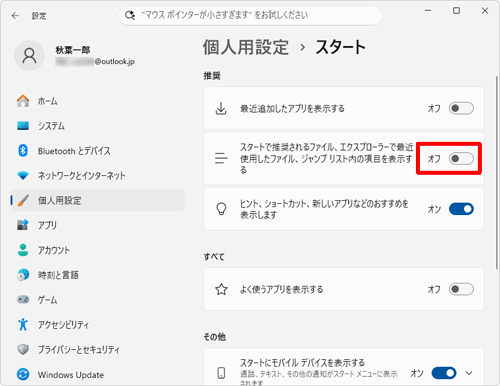This screenshot has width=500, height=386.
Task: Click 個人用設定 breadcrumb link
Action: click(x=246, y=47)
